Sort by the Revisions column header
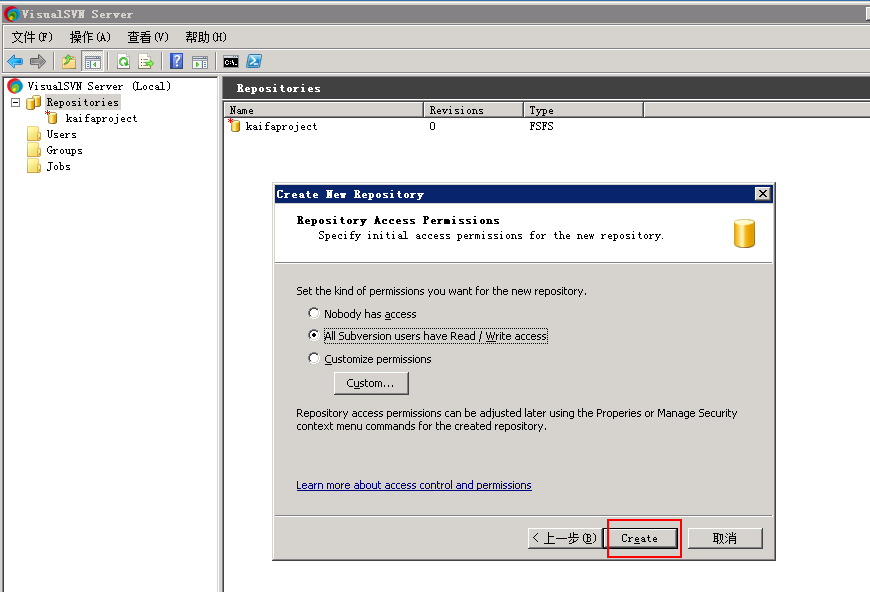Screen dimensions: 870x592 pos(473,110)
